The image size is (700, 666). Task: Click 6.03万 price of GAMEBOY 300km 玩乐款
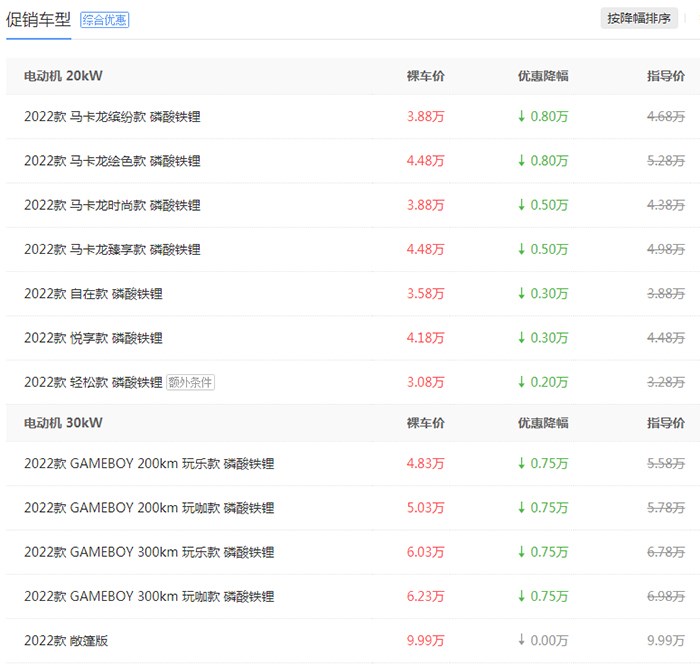tap(425, 552)
